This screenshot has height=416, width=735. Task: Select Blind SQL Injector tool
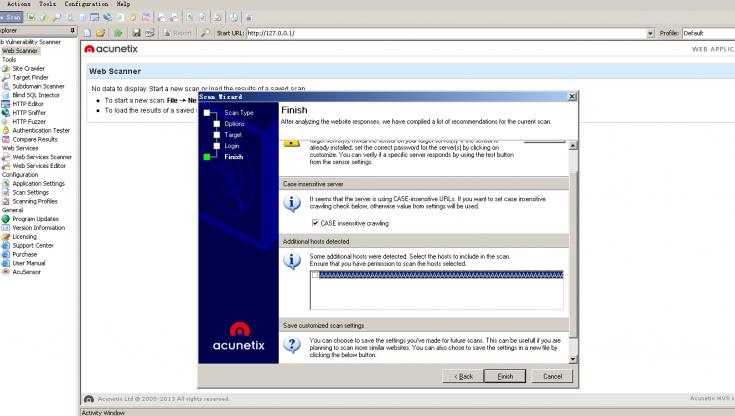(x=36, y=95)
